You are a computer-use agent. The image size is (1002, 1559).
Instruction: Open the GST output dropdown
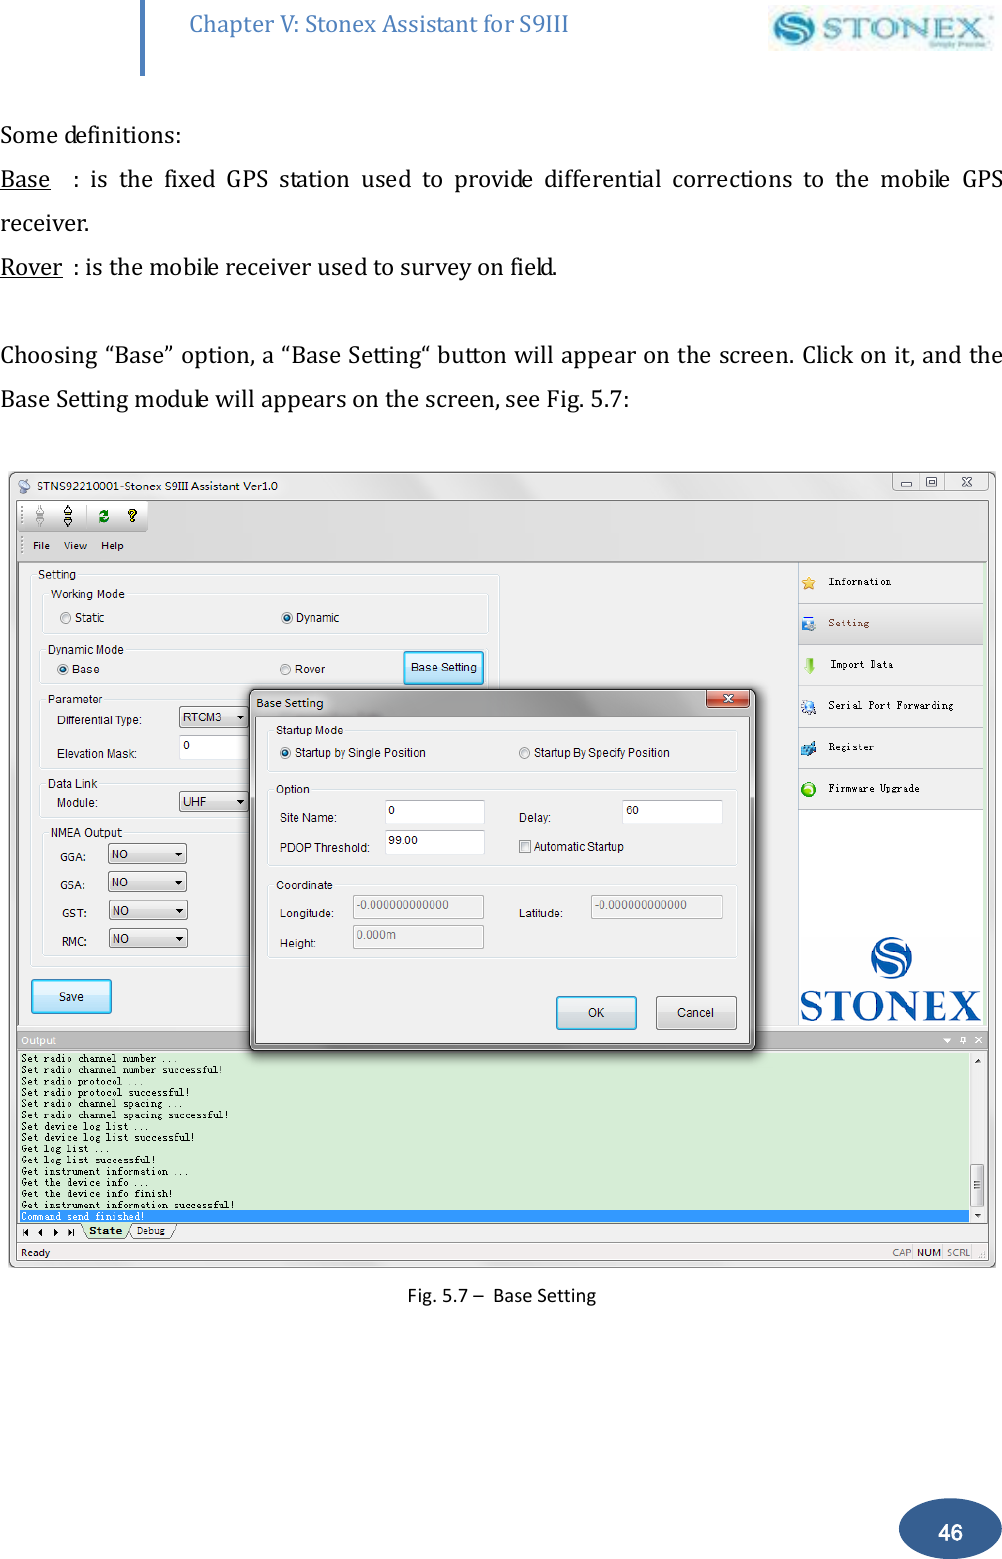pos(148,911)
